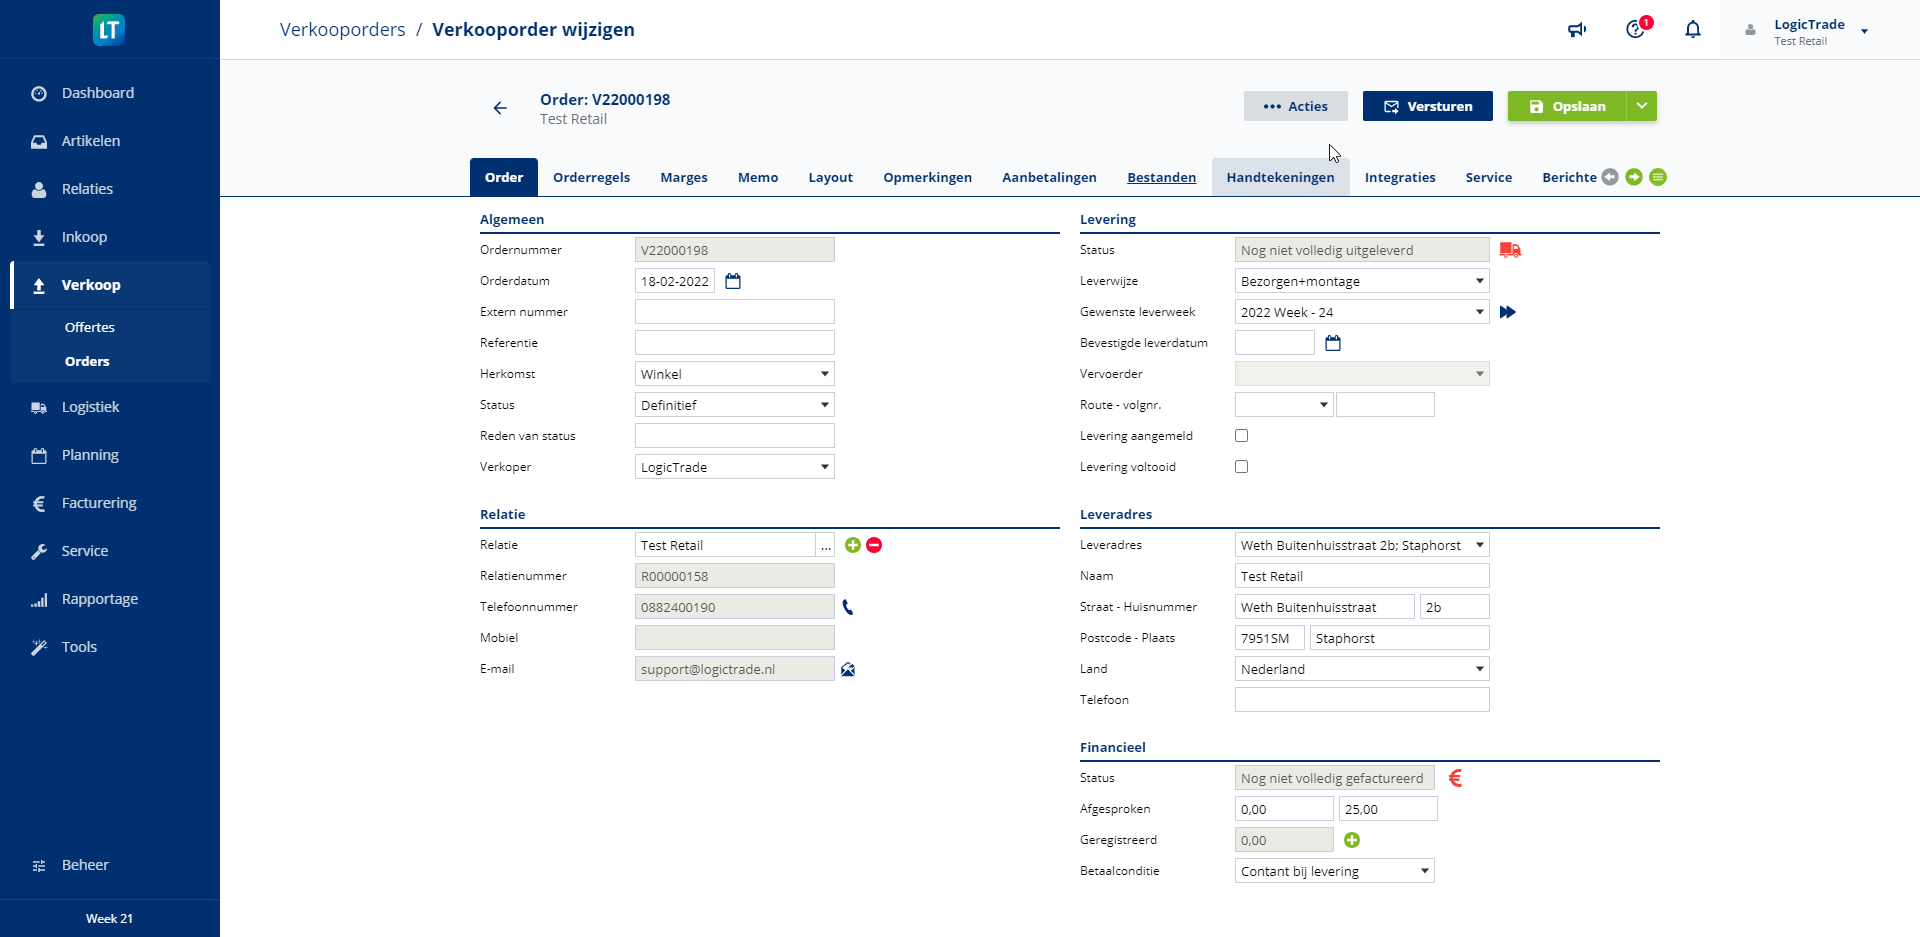Screen dimensions: 1920x937
Task: Open Facturering in the sidebar
Action: click(99, 503)
